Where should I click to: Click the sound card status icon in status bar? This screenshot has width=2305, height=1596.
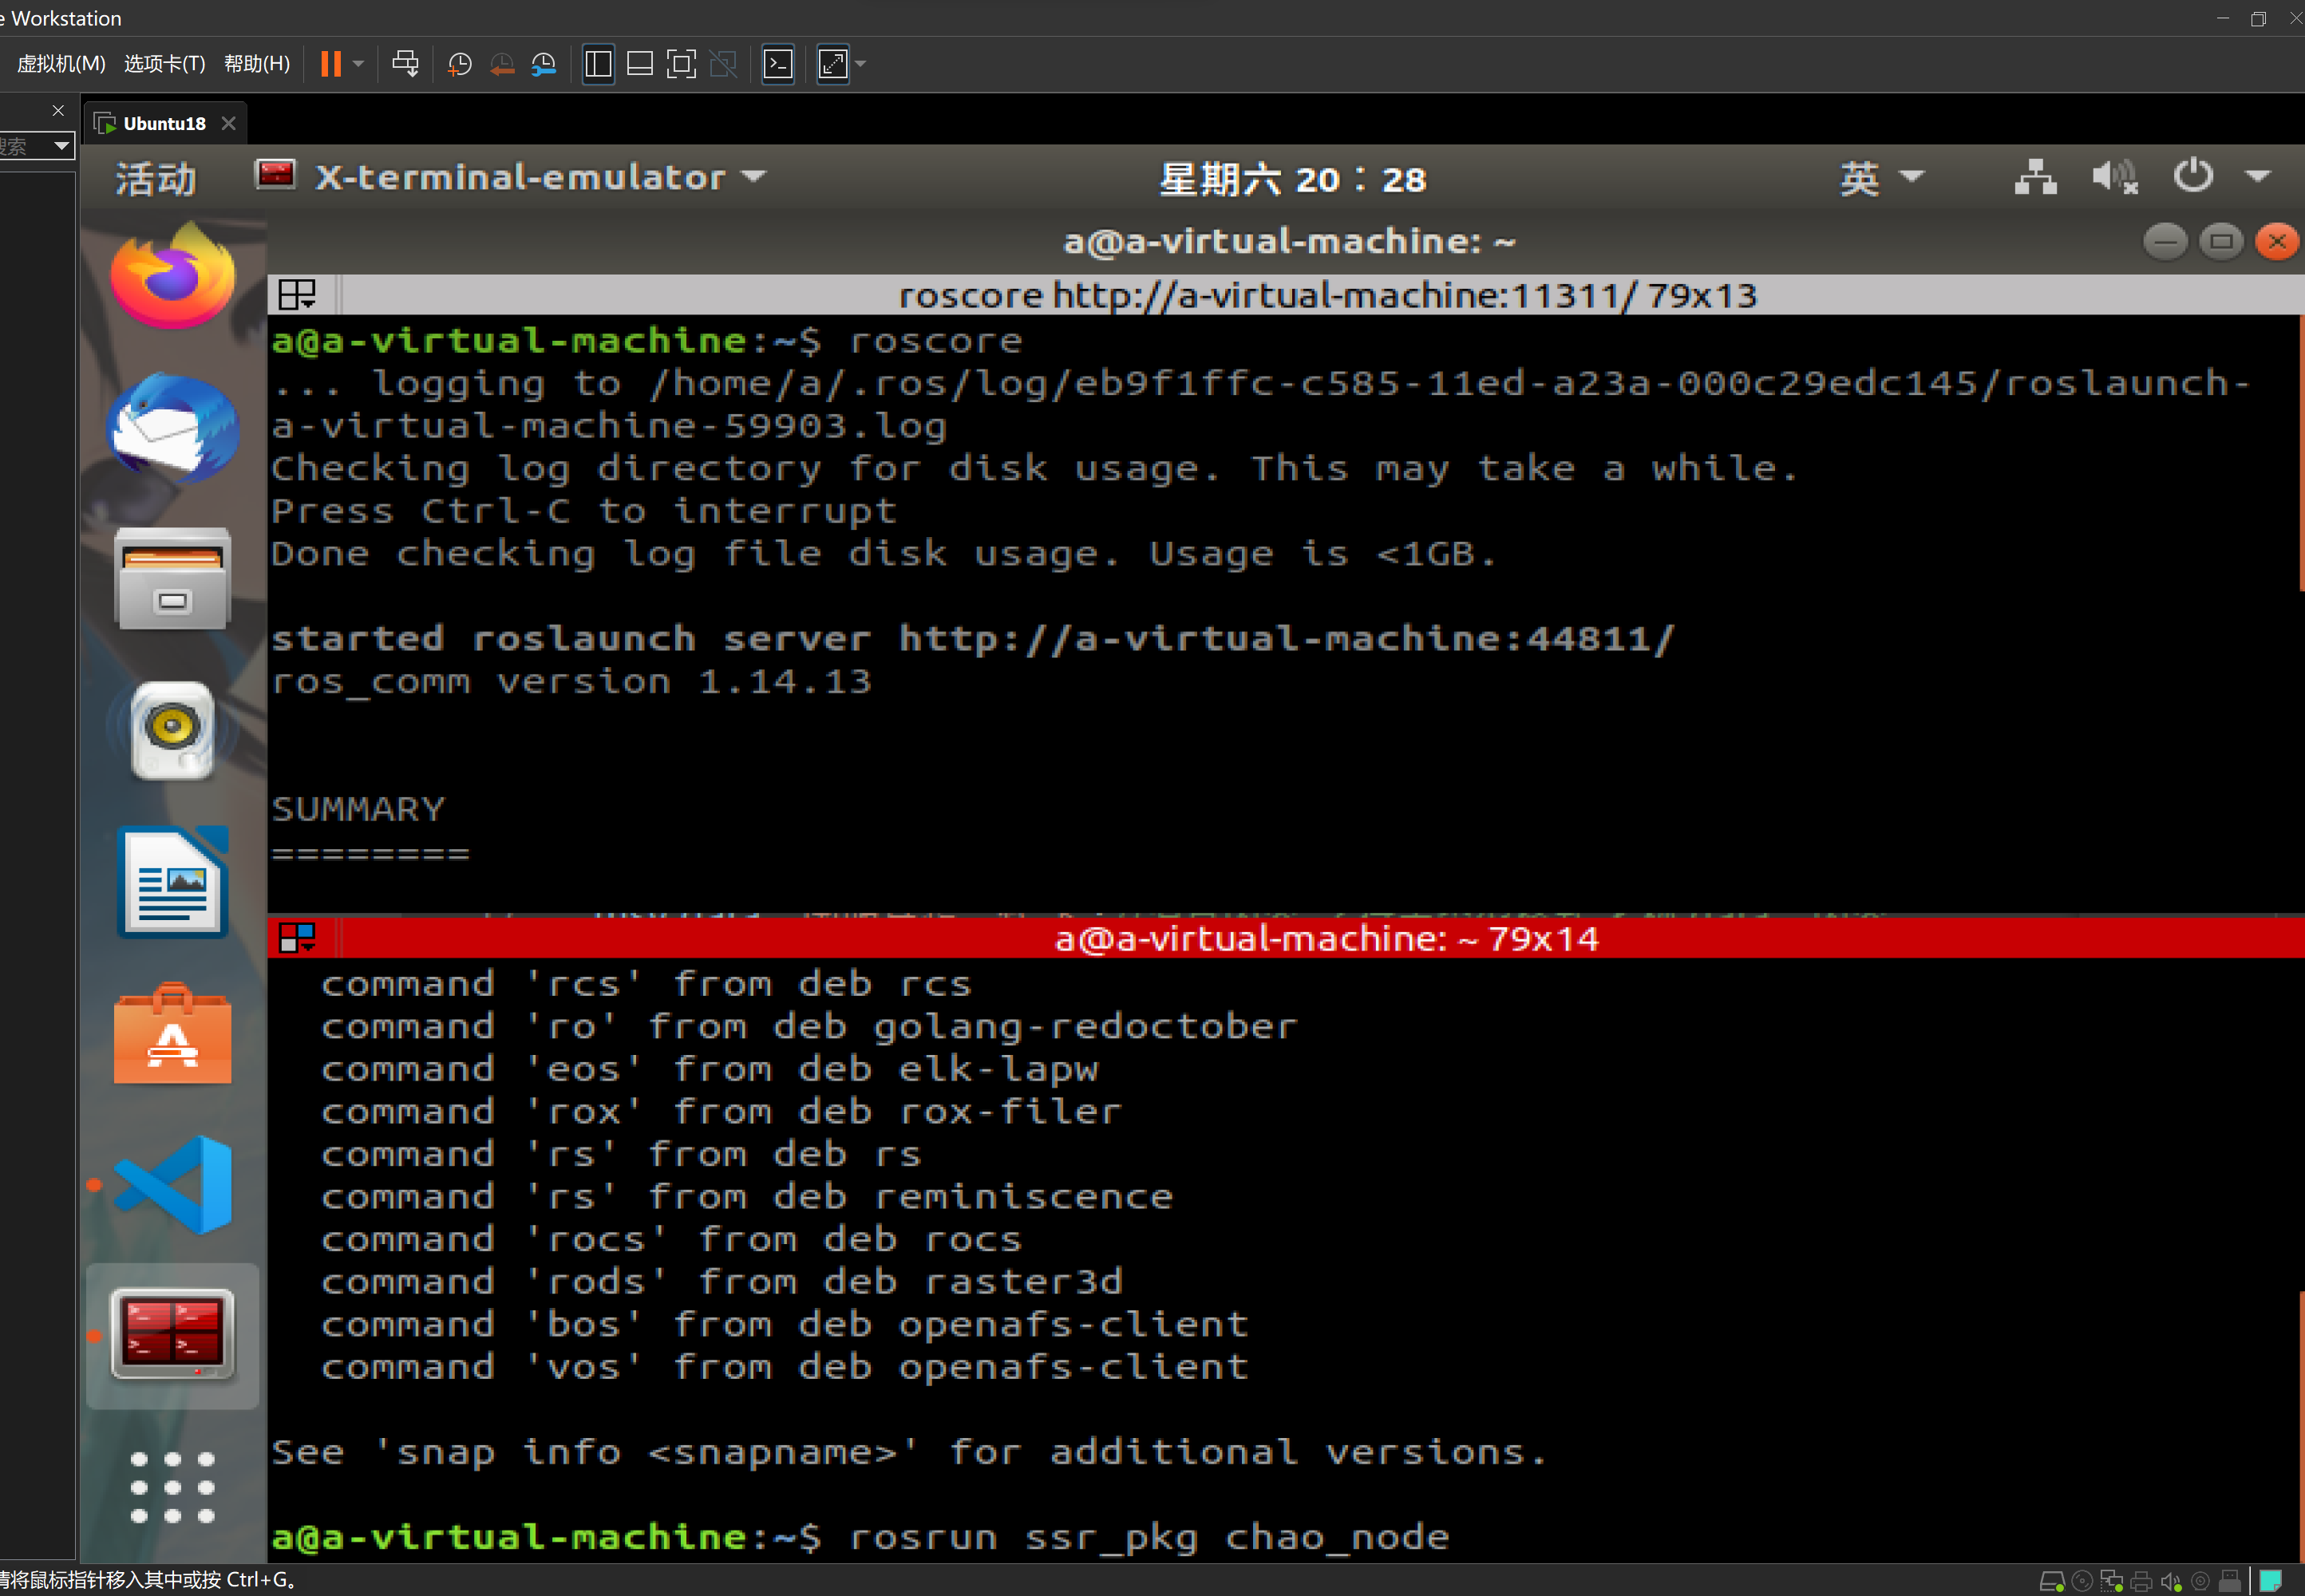pos(2171,1581)
